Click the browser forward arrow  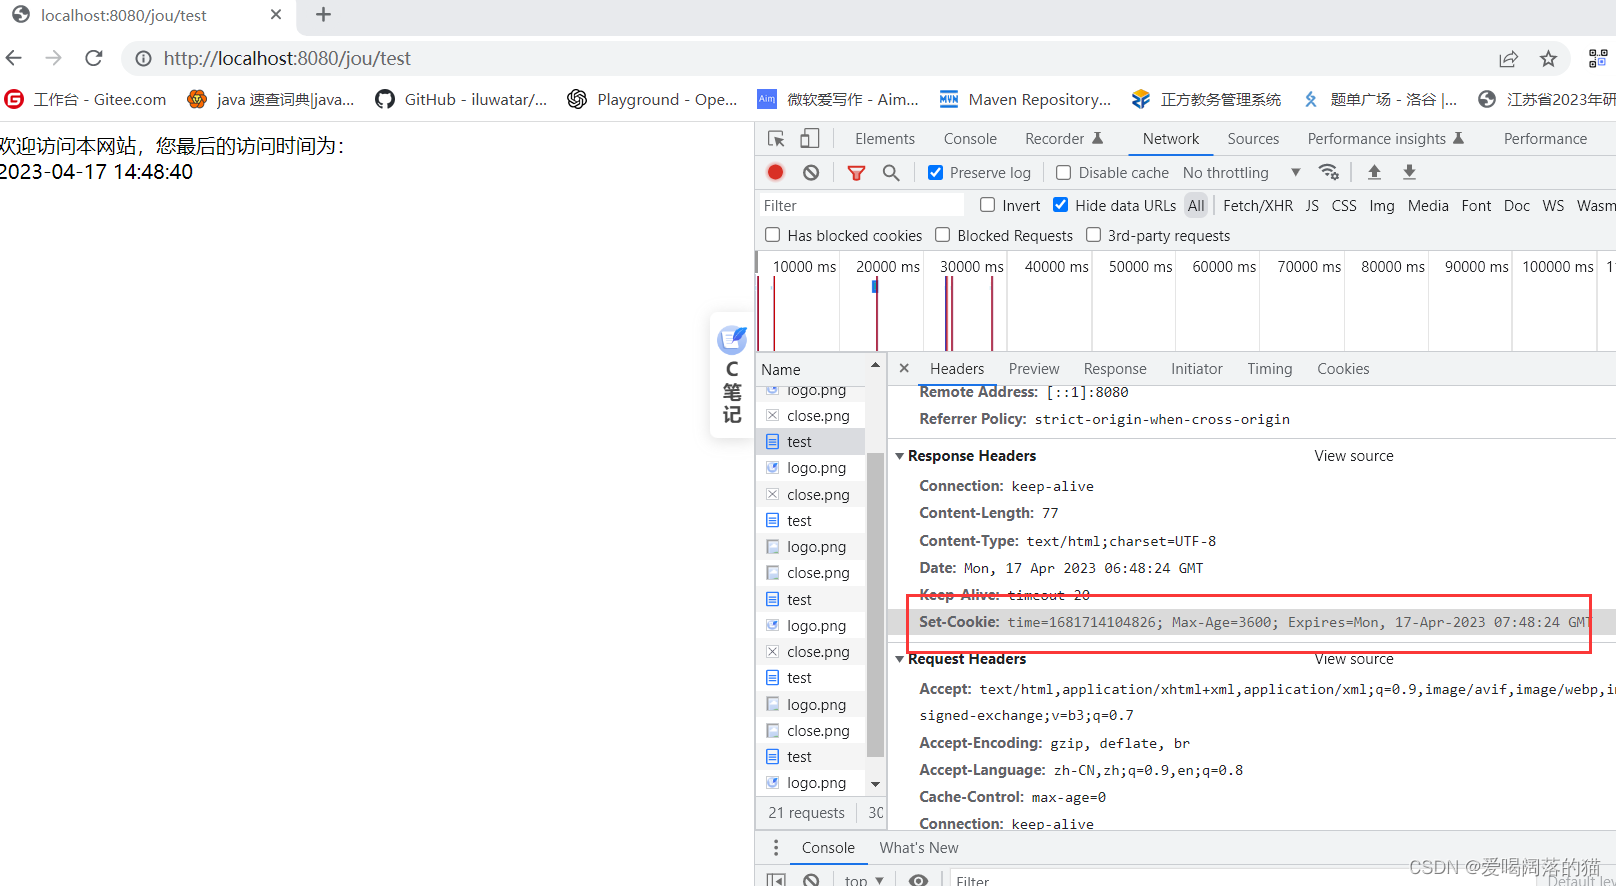tap(53, 58)
